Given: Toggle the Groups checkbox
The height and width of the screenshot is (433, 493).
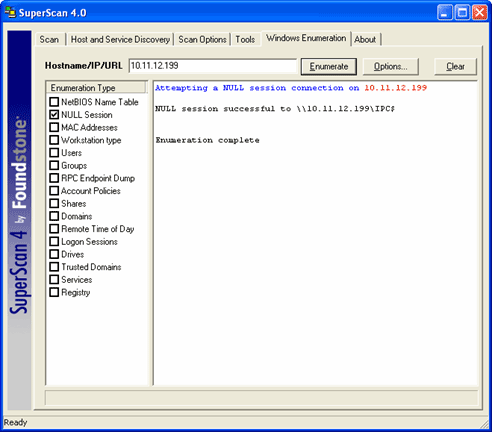Looking at the screenshot, I should click(54, 165).
